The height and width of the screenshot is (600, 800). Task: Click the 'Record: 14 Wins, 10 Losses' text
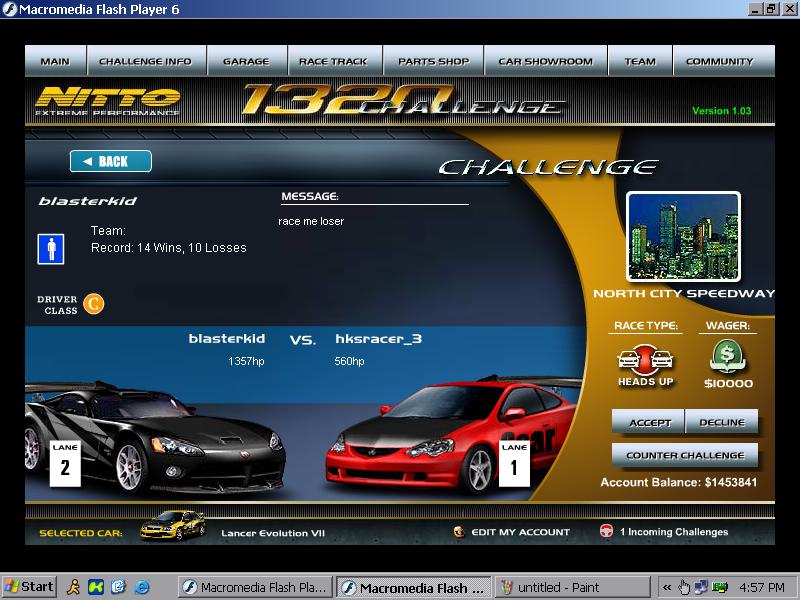168,248
